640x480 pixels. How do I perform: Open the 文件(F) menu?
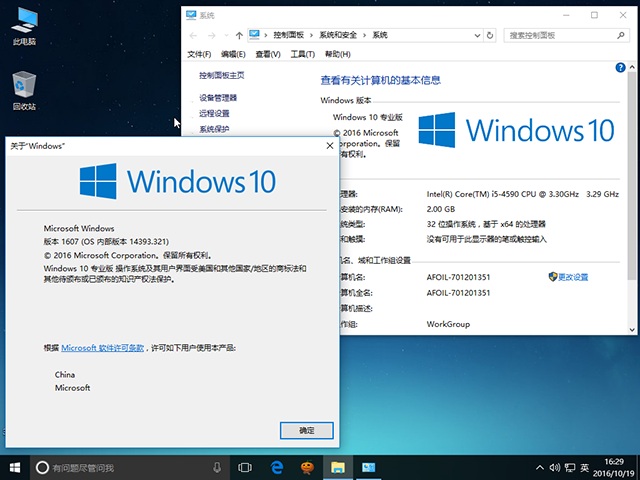pyautogui.click(x=199, y=54)
